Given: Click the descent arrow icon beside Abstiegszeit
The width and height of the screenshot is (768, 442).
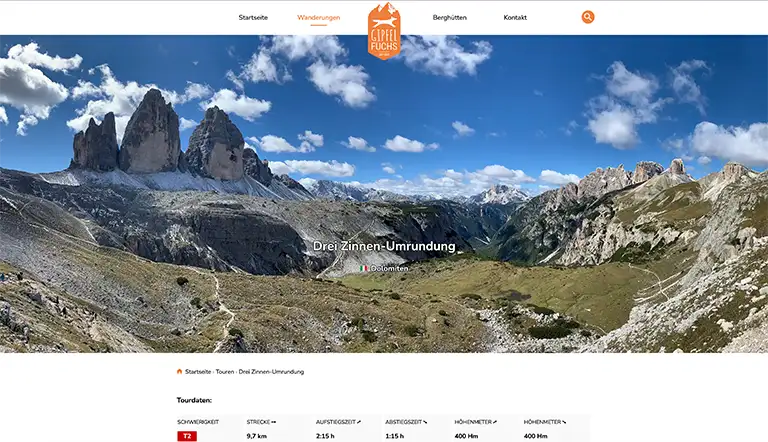Looking at the screenshot, I should click(424, 422).
